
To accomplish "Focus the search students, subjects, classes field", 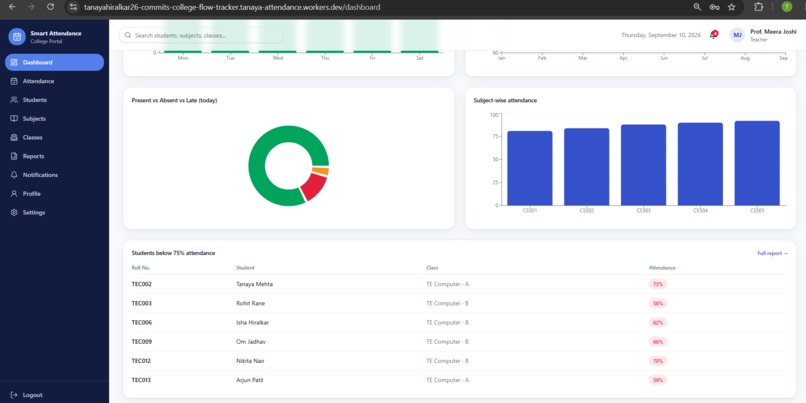I will tap(201, 35).
